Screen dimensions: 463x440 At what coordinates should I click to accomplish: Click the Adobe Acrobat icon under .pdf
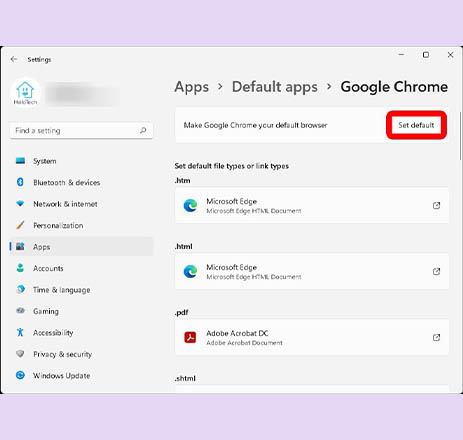click(190, 337)
